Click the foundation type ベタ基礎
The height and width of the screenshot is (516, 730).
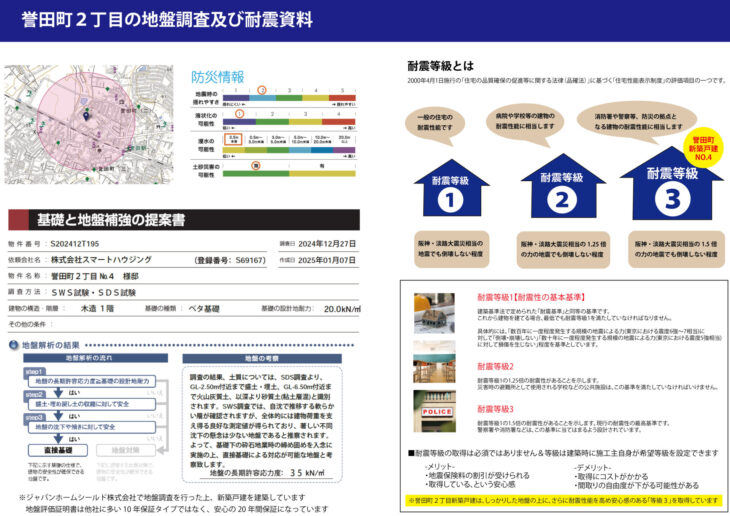[x=204, y=309]
